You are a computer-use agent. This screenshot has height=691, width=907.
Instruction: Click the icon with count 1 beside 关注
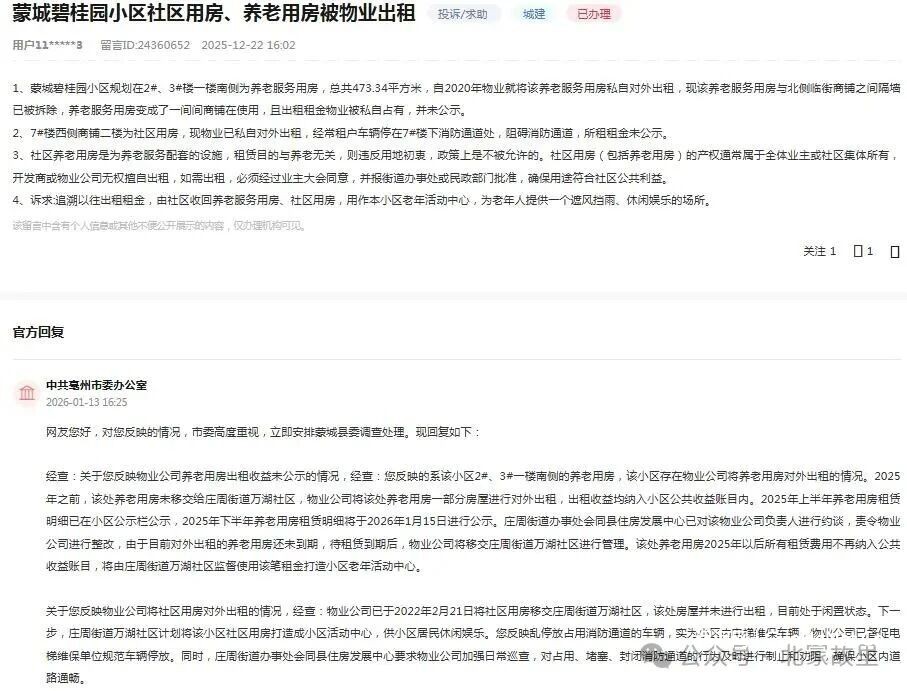863,251
